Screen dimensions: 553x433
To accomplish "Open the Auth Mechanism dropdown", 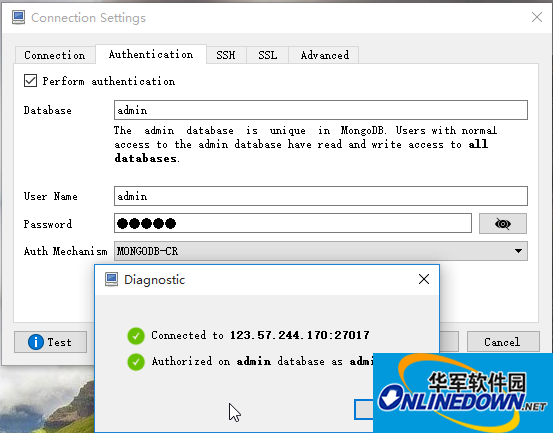I will [x=321, y=251].
